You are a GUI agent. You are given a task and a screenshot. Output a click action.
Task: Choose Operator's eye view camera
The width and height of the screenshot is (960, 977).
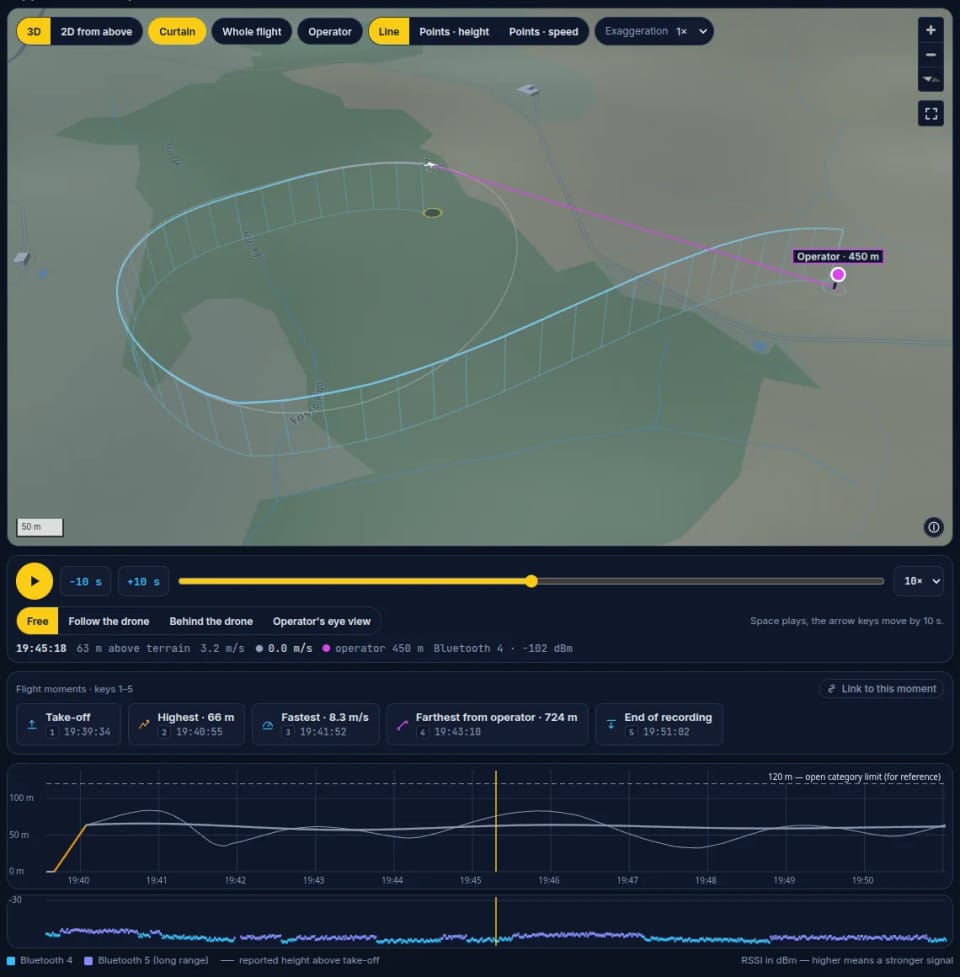[x=321, y=621]
